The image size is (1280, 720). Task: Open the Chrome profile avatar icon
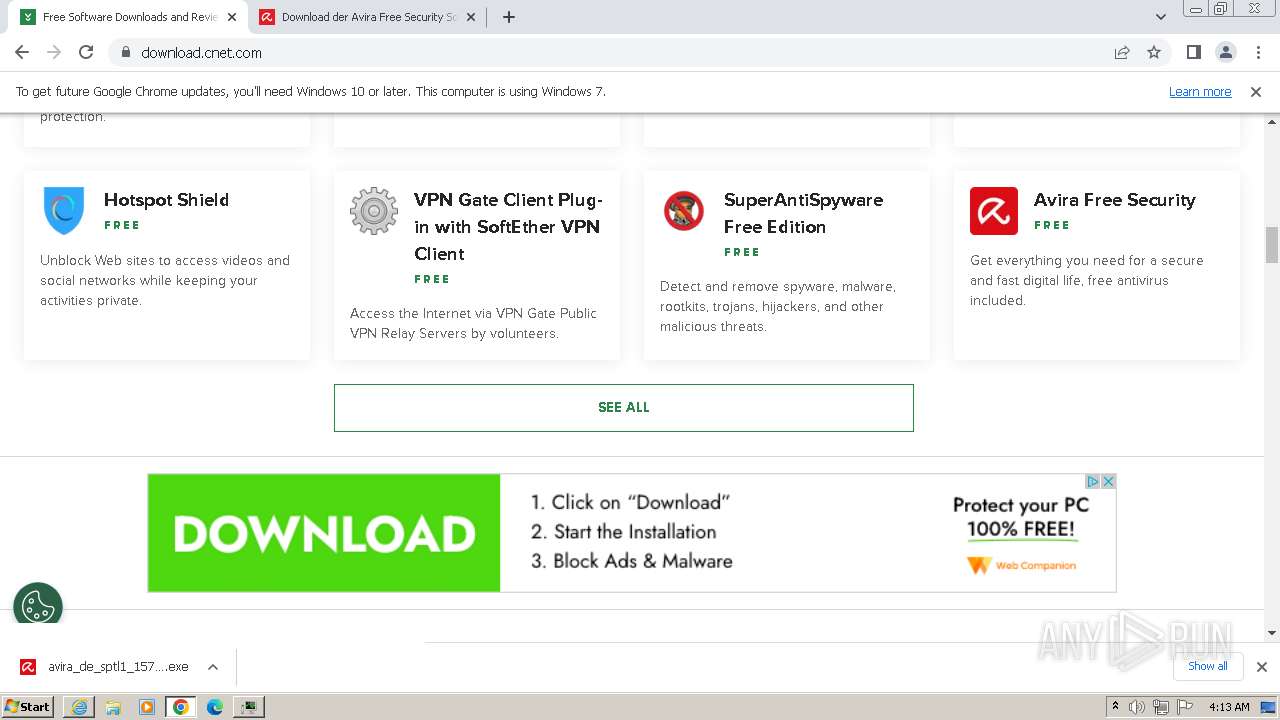point(1225,52)
